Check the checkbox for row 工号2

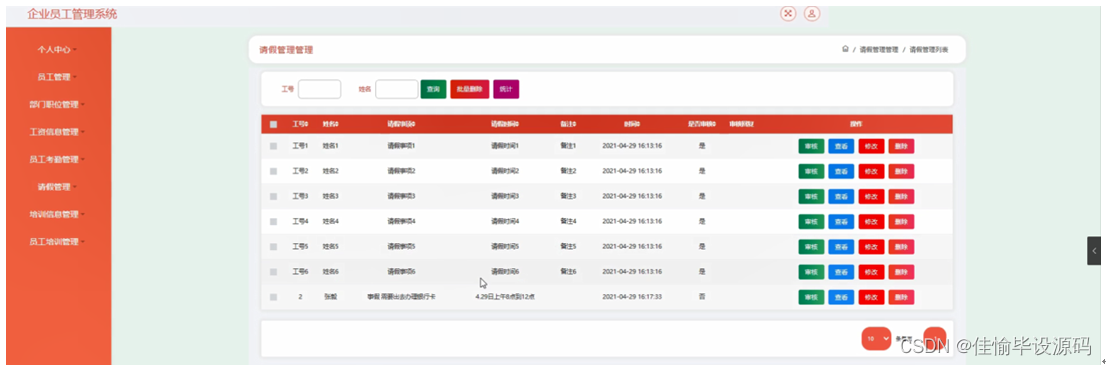pos(273,171)
